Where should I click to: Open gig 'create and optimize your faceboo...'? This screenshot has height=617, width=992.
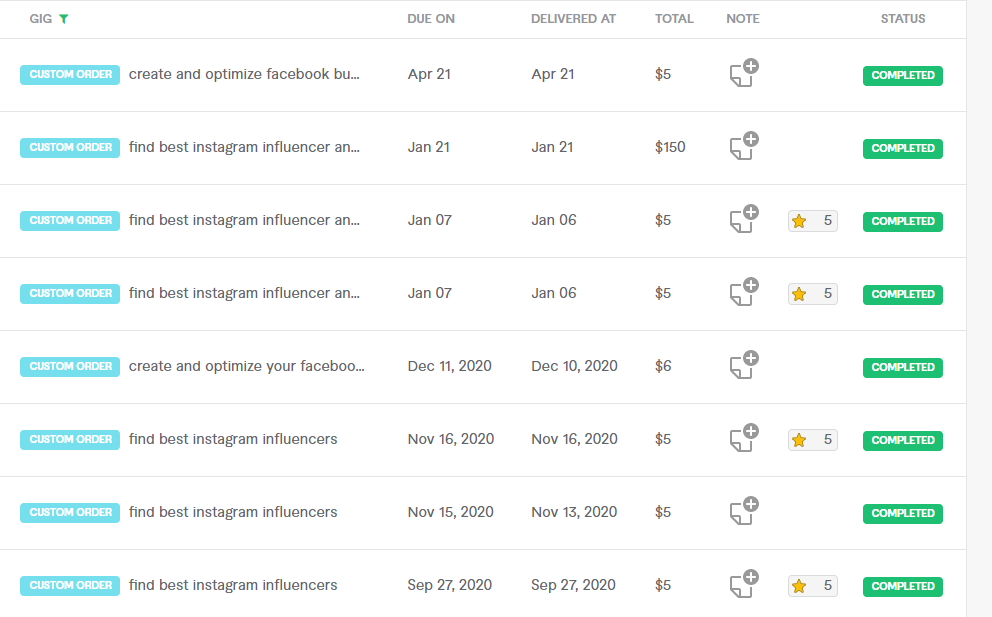pyautogui.click(x=247, y=366)
